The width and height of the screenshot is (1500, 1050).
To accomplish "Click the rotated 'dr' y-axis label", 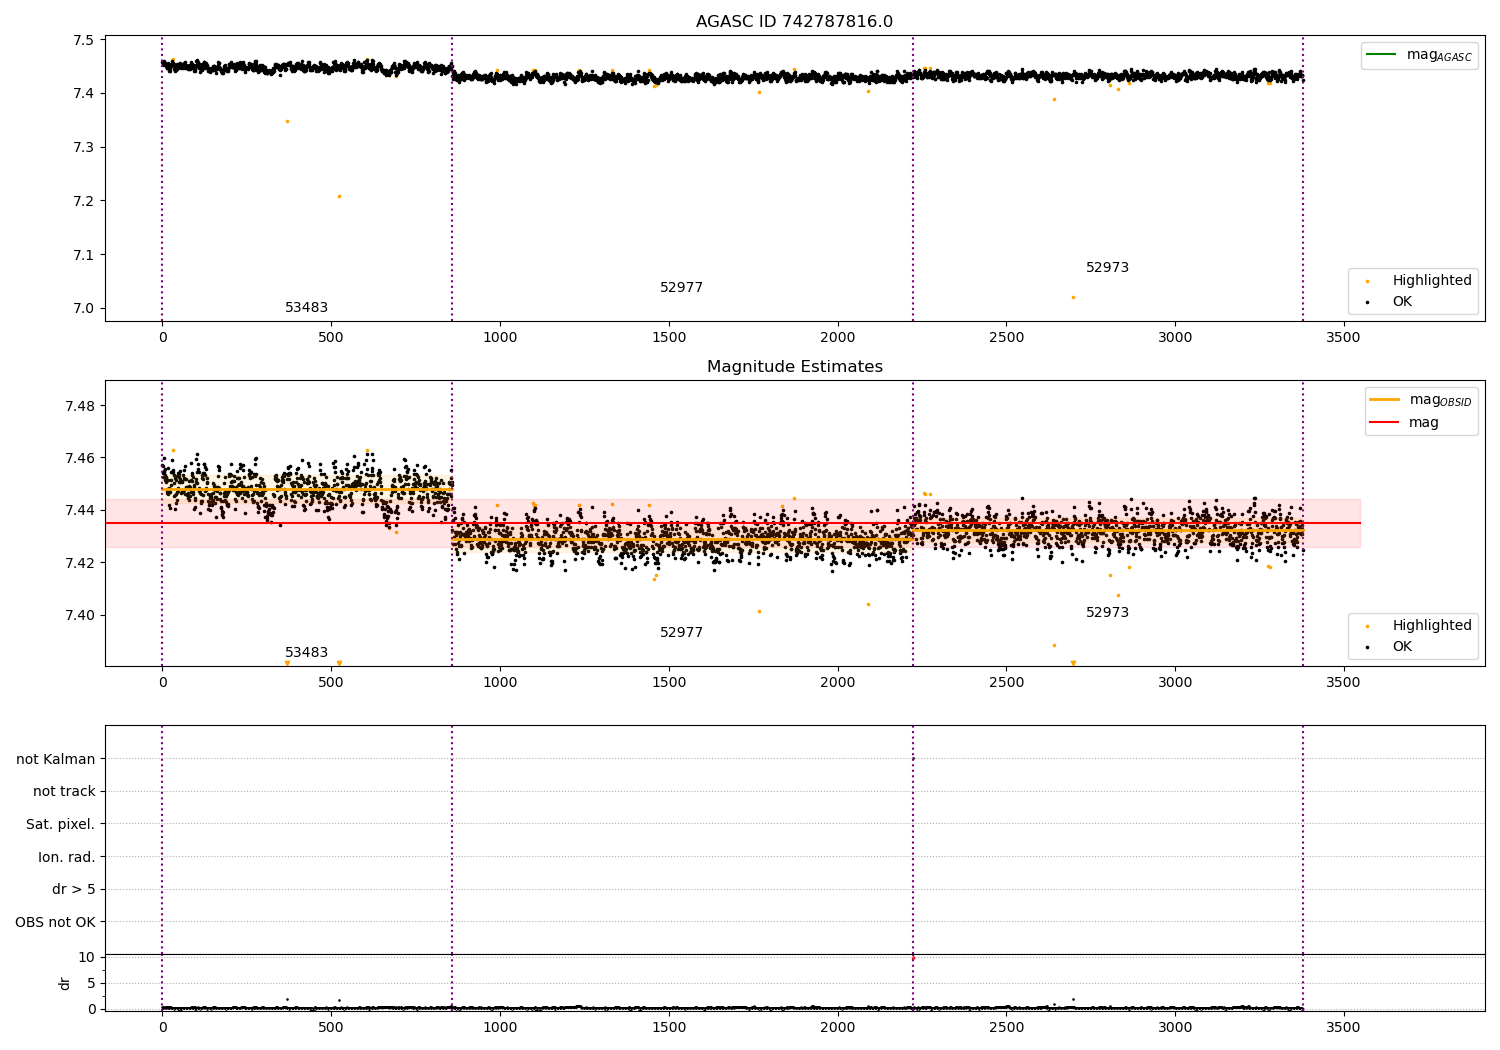I will point(65,983).
